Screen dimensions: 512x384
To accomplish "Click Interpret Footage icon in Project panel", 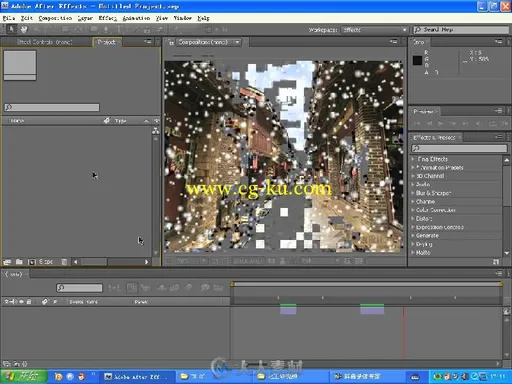I will click(7, 262).
